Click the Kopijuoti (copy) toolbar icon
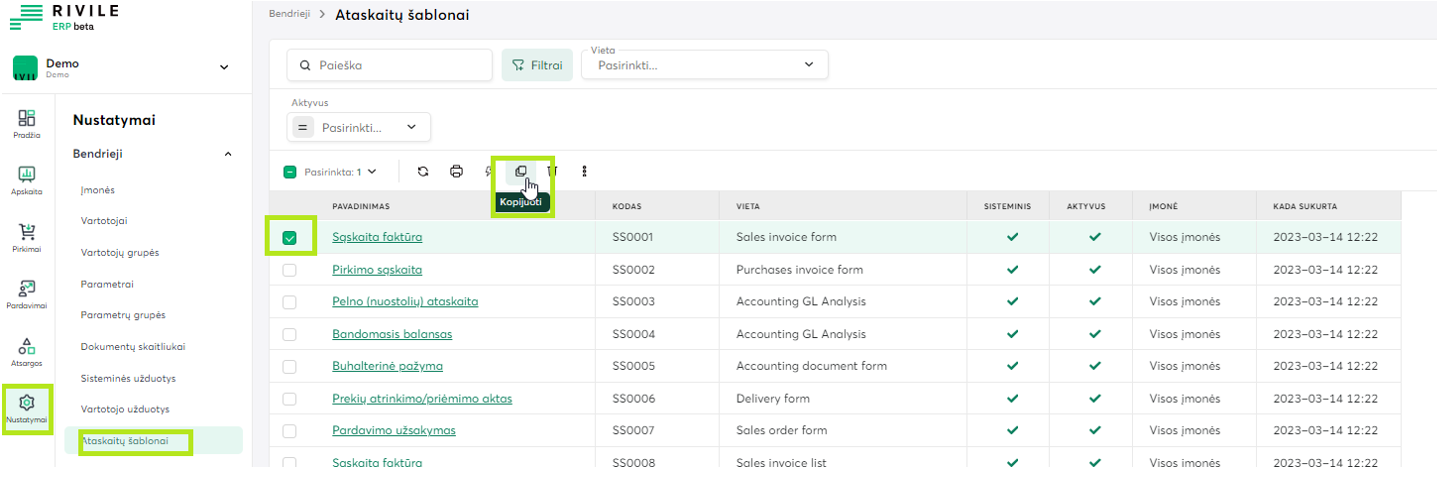The height and width of the screenshot is (493, 1437). tap(520, 171)
